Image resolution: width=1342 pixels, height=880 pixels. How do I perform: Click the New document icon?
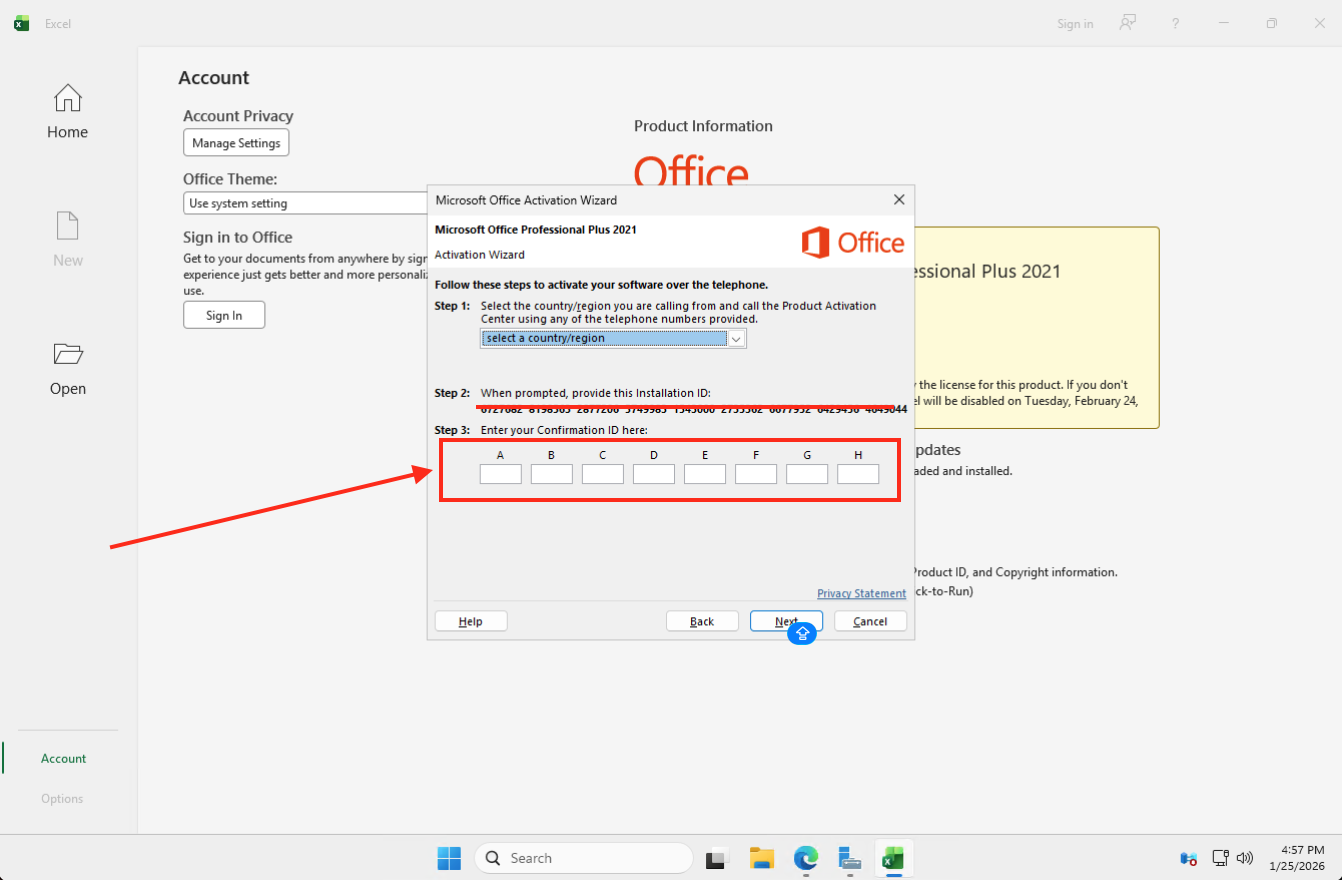[67, 227]
